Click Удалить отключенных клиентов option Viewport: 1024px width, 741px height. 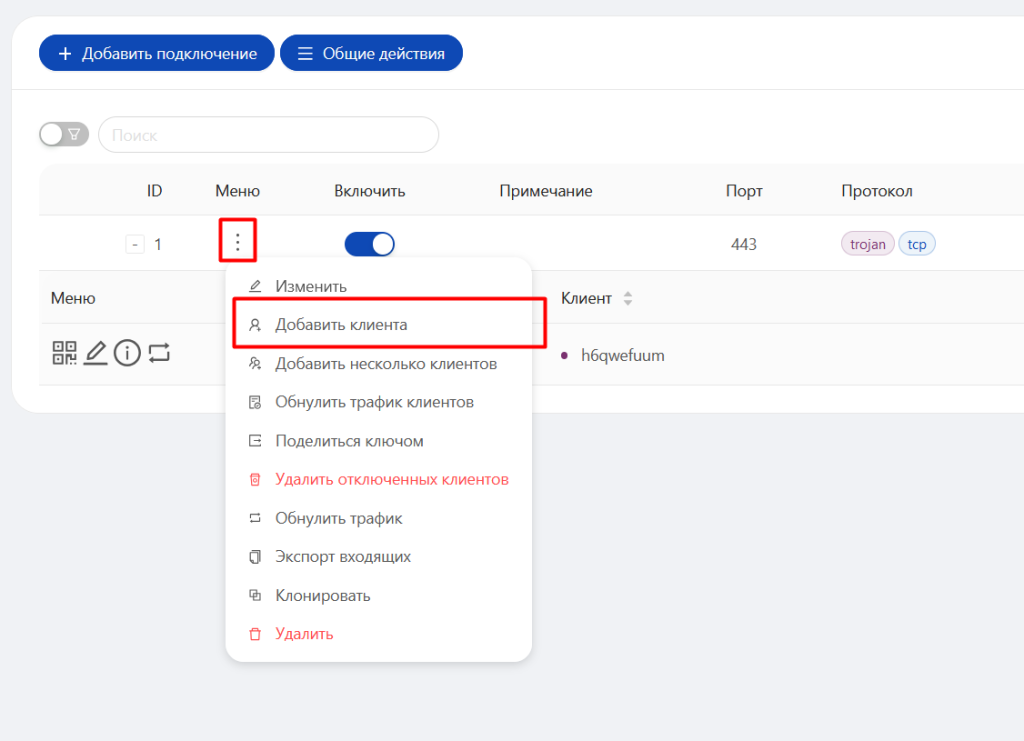coord(392,480)
